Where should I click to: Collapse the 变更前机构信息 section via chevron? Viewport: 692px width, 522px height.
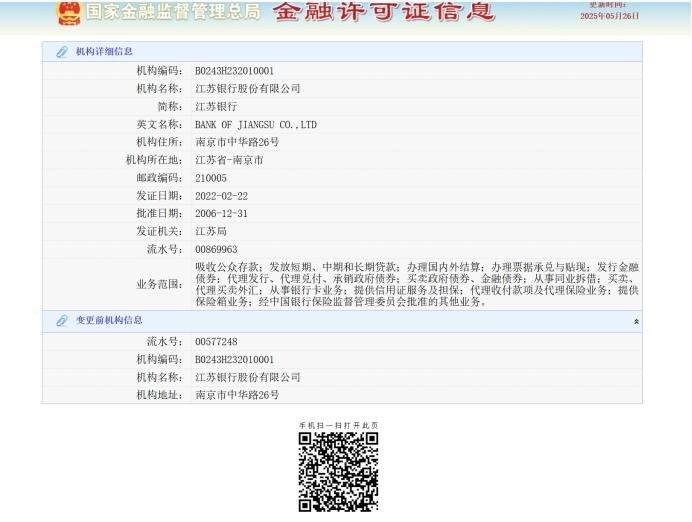point(636,322)
